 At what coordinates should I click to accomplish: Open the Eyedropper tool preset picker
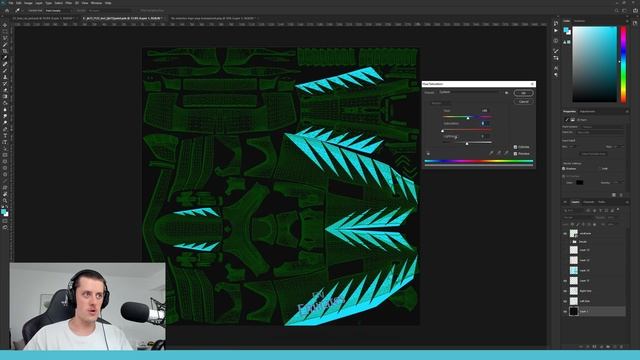coord(19,11)
